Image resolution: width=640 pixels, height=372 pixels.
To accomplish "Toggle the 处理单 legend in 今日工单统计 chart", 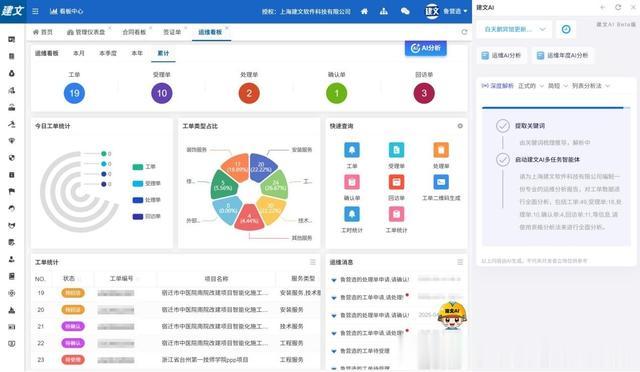I will pyautogui.click(x=147, y=200).
